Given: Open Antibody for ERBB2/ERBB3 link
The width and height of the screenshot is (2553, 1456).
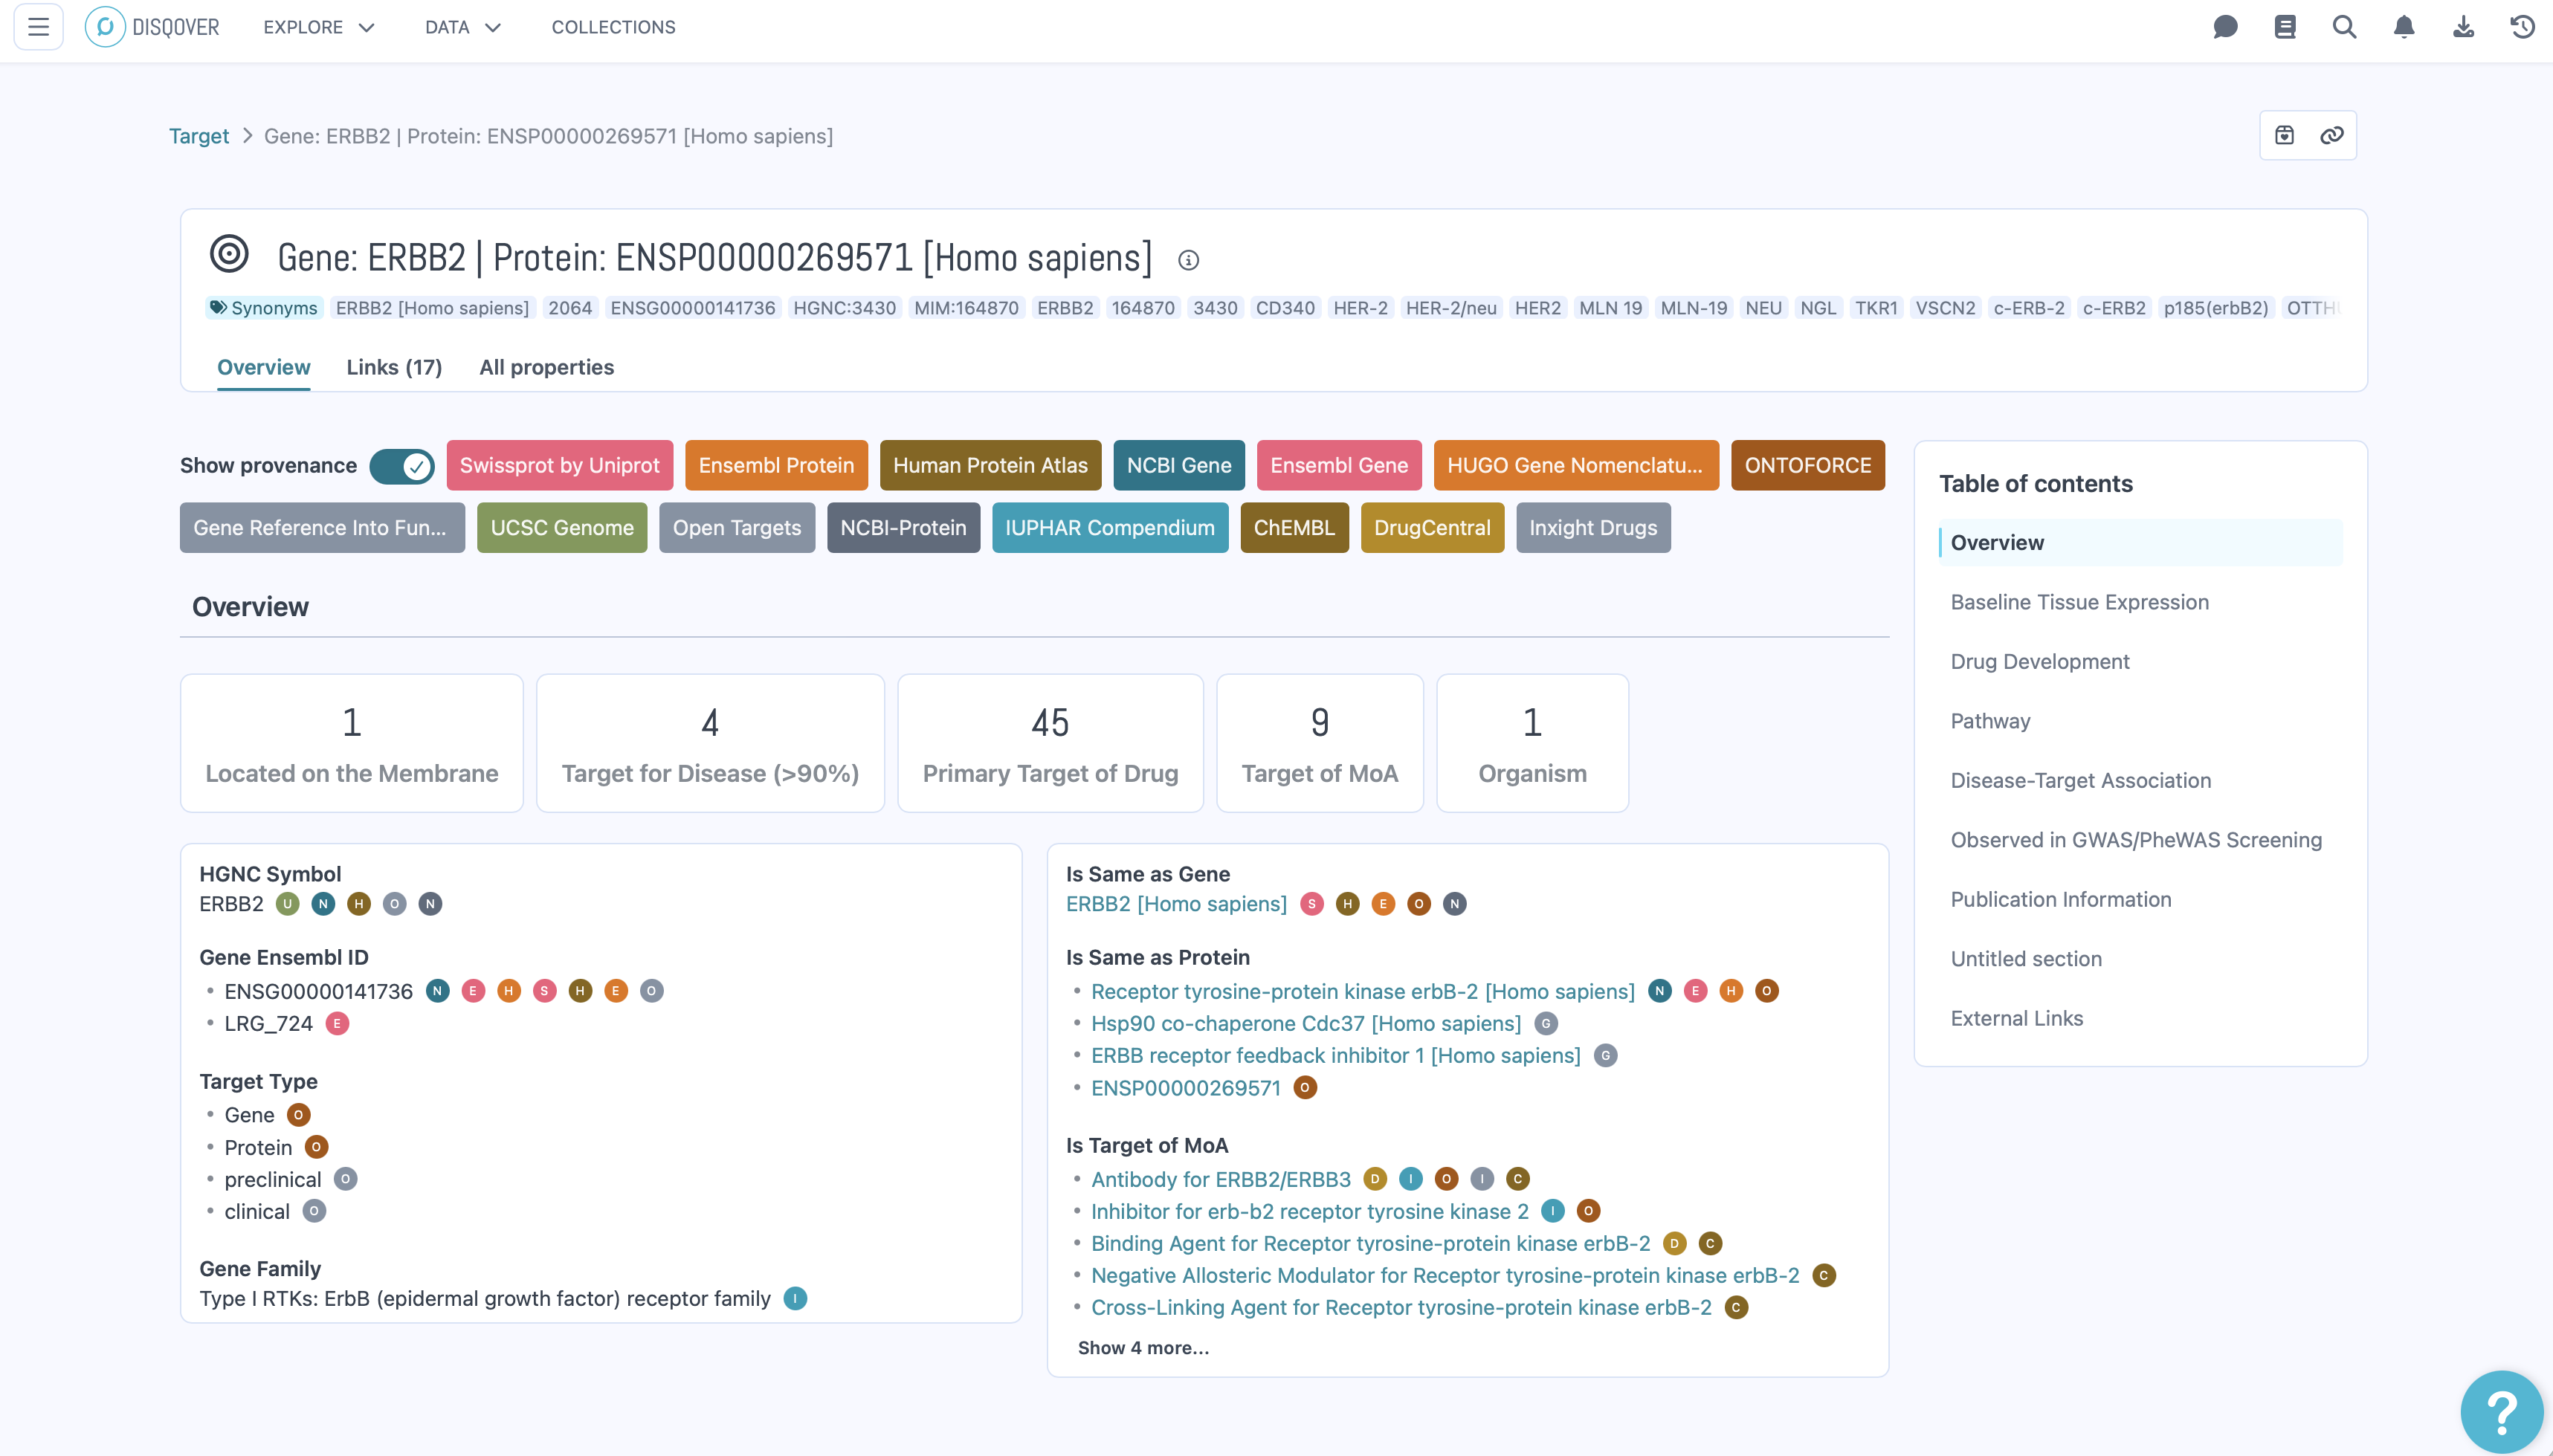Looking at the screenshot, I should point(1221,1180).
